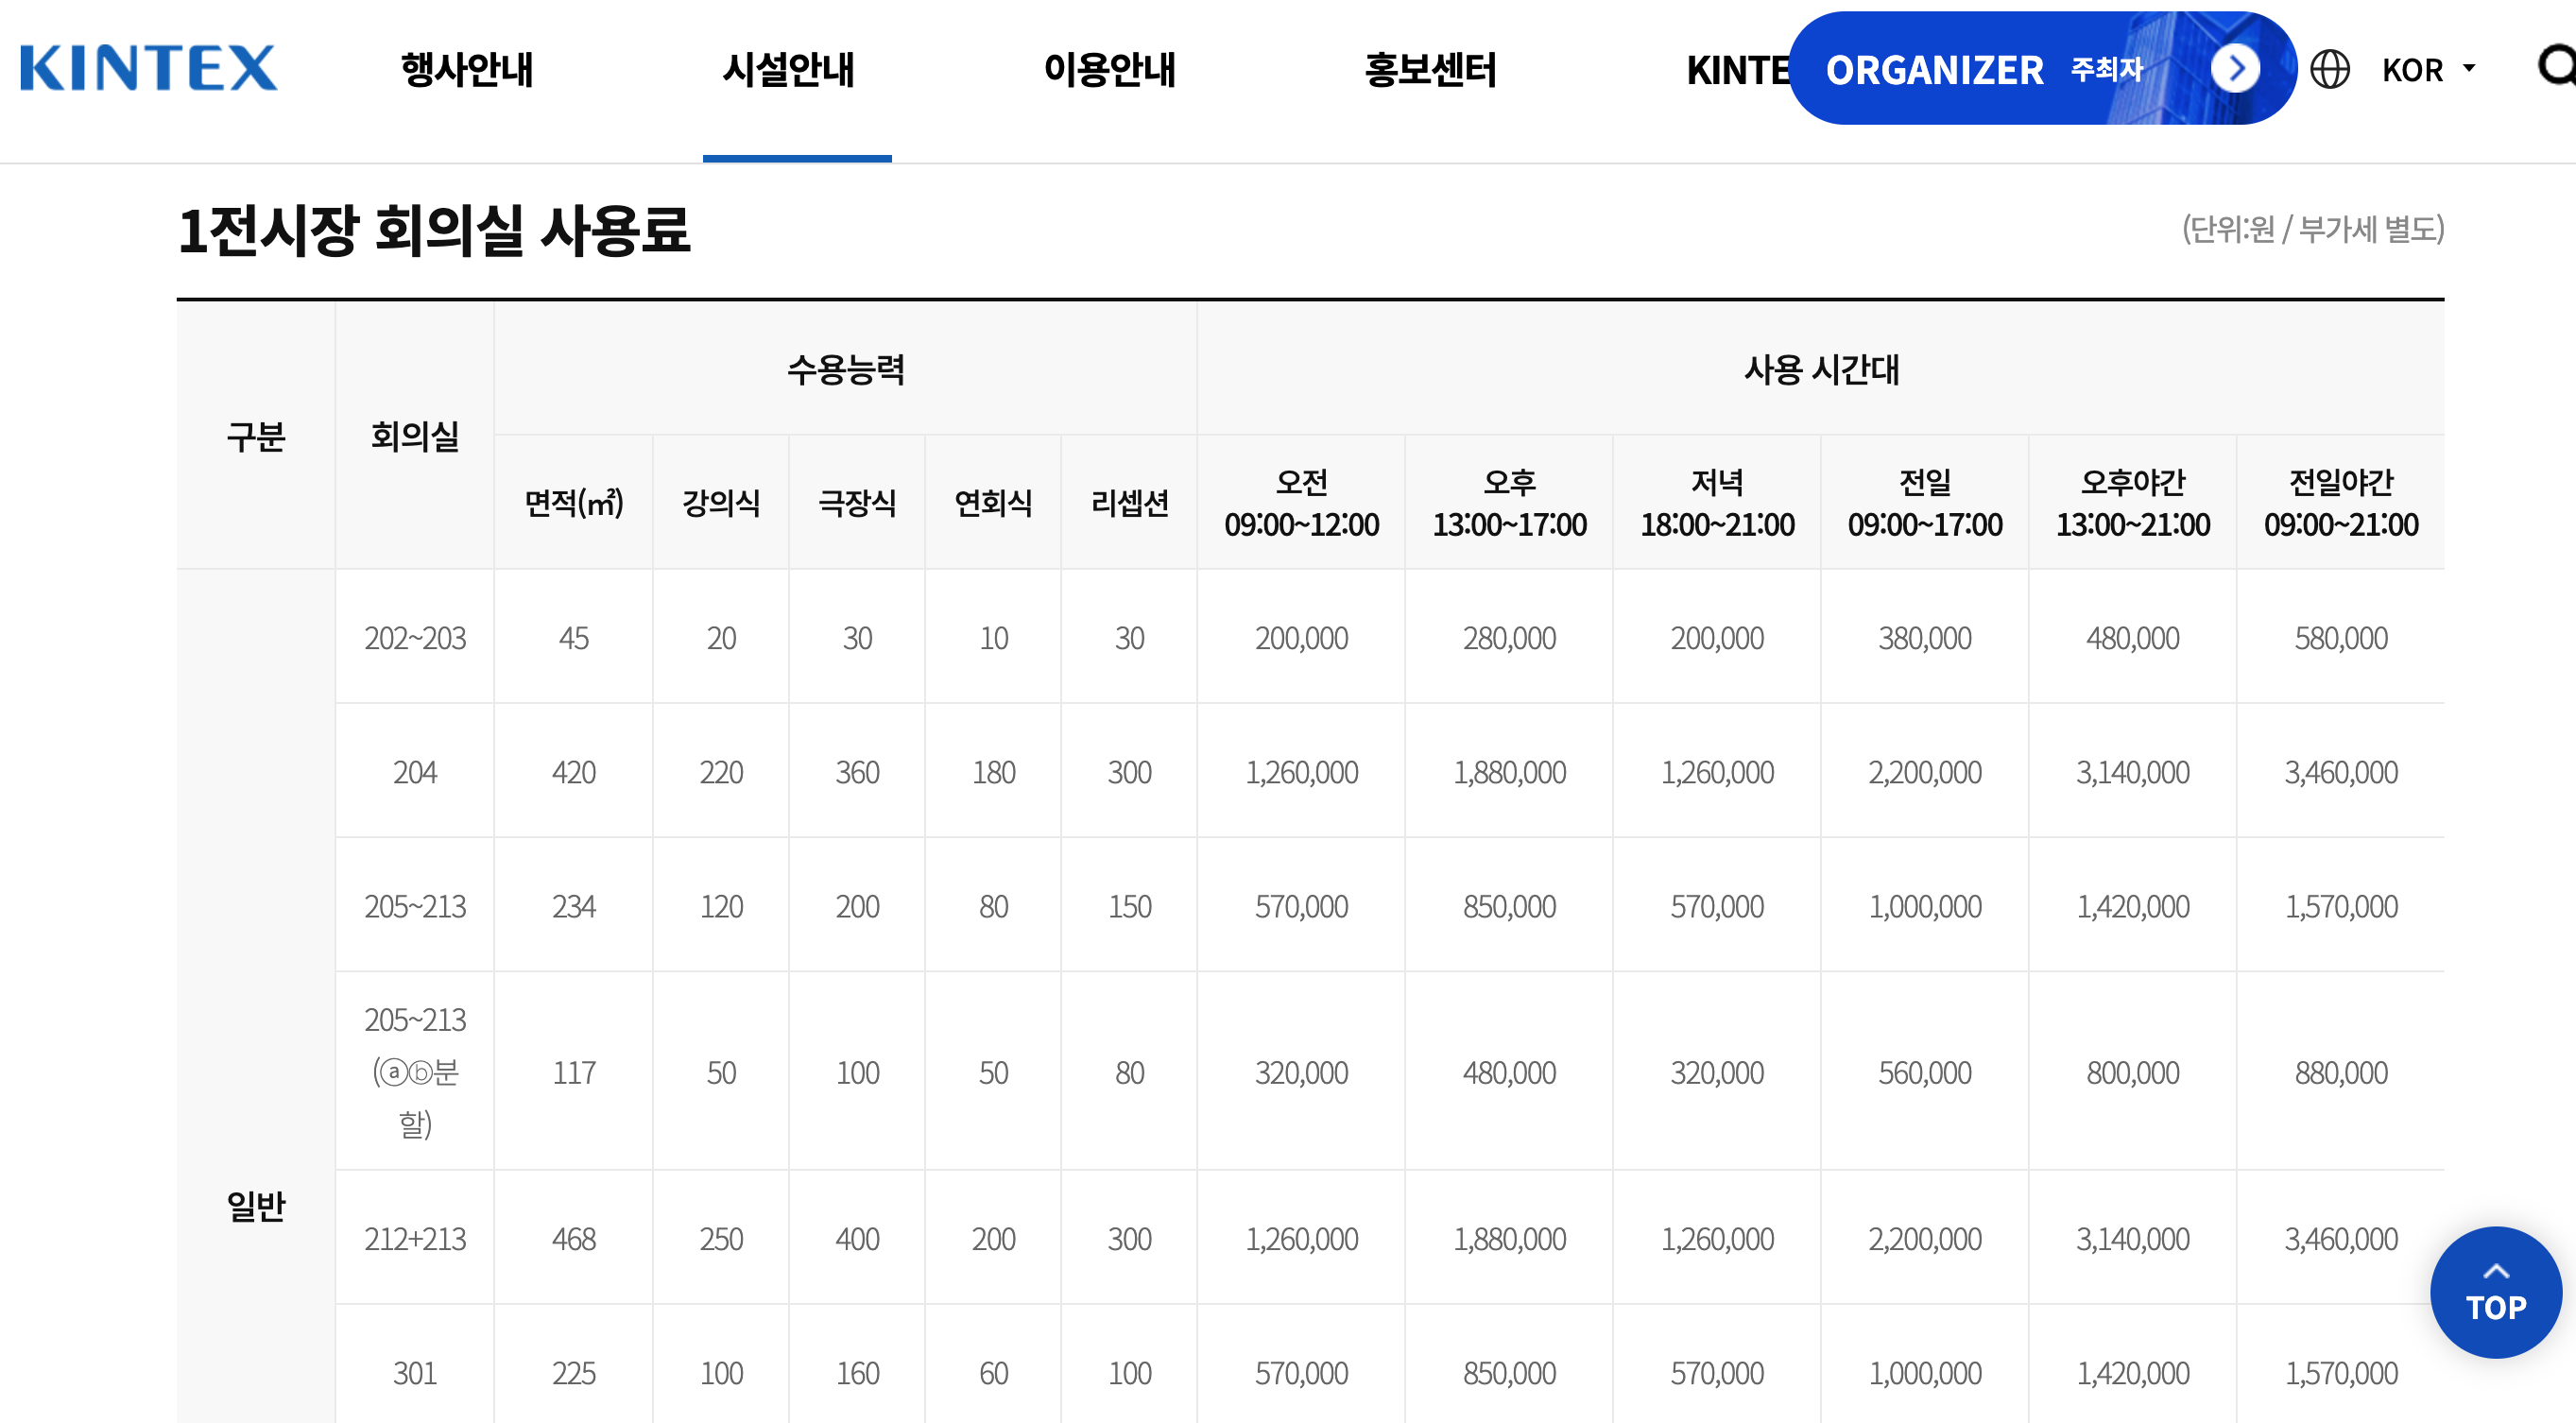Open the 홍보센터 menu
The image size is (2576, 1423).
click(x=1430, y=69)
